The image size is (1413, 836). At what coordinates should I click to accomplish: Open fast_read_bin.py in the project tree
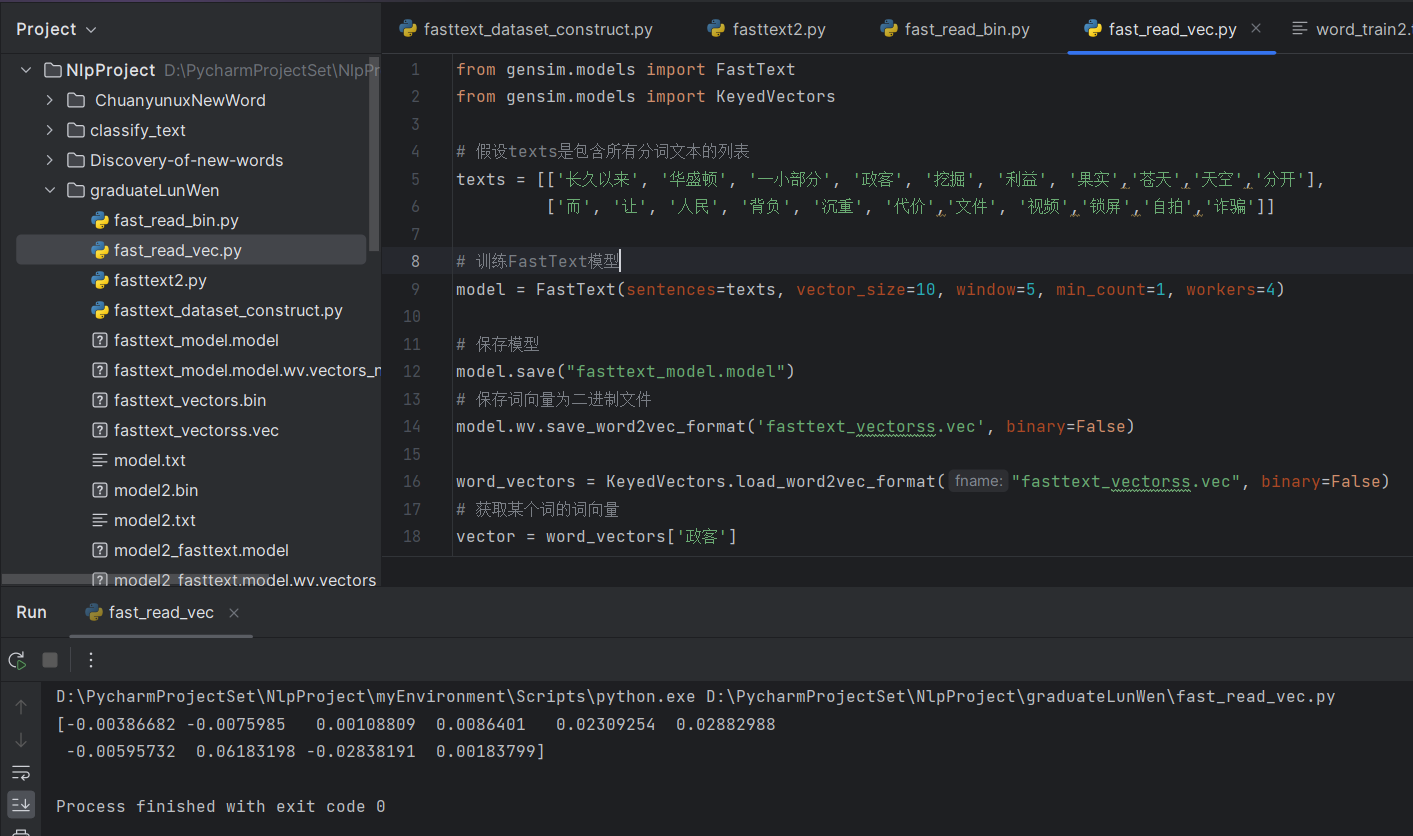(176, 220)
